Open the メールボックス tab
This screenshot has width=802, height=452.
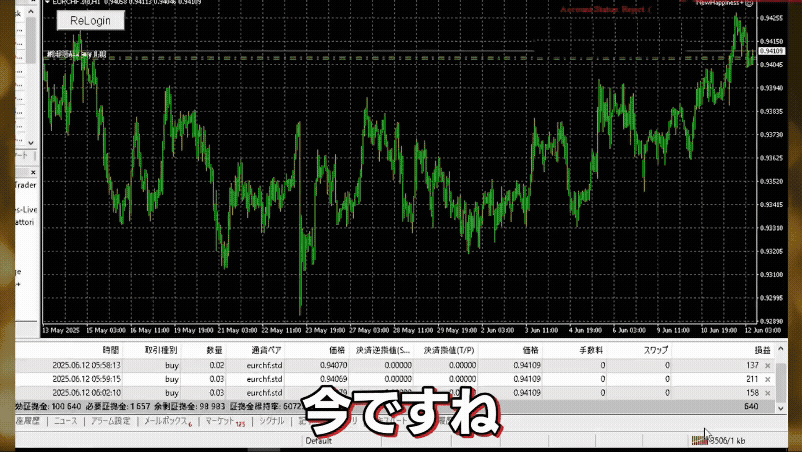point(165,422)
